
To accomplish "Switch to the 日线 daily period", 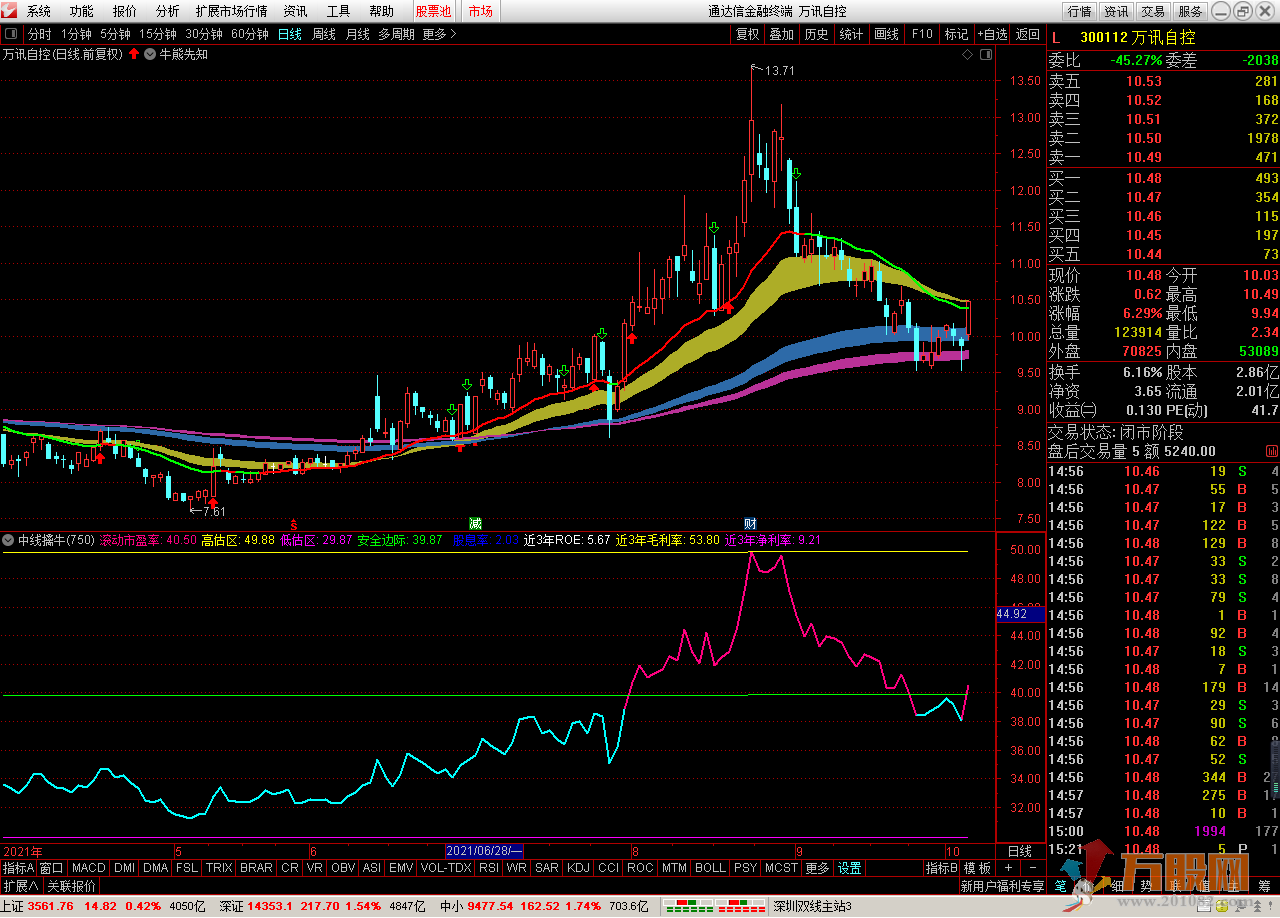I will point(289,34).
